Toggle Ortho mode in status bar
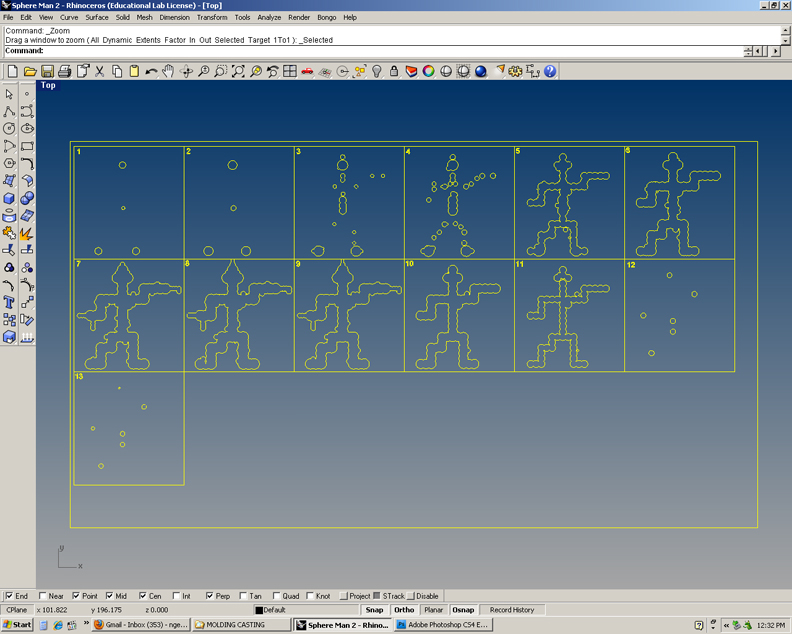792x634 pixels. (x=404, y=609)
